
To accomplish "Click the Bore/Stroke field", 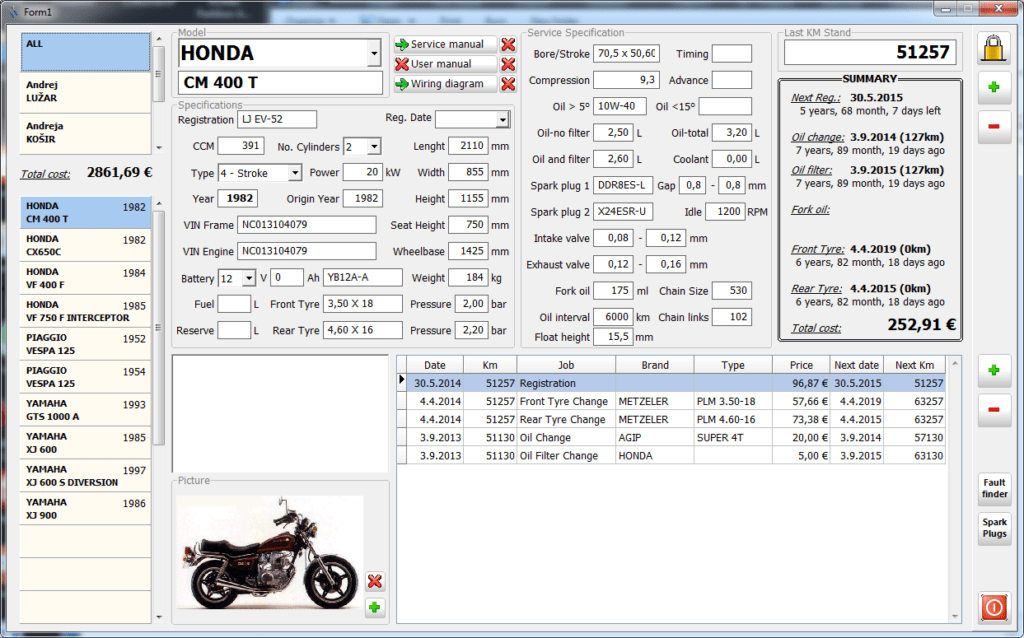I will [626, 54].
